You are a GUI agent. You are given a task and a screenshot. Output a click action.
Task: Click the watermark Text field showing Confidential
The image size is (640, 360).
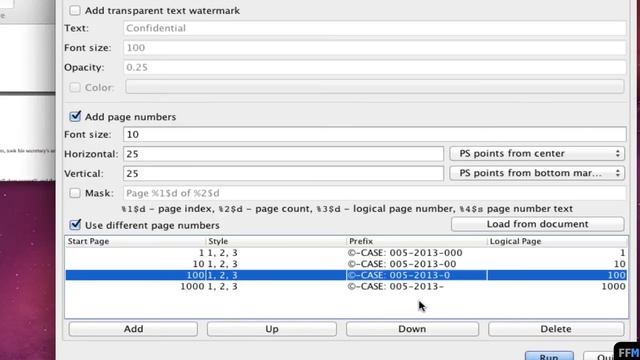(375, 28)
